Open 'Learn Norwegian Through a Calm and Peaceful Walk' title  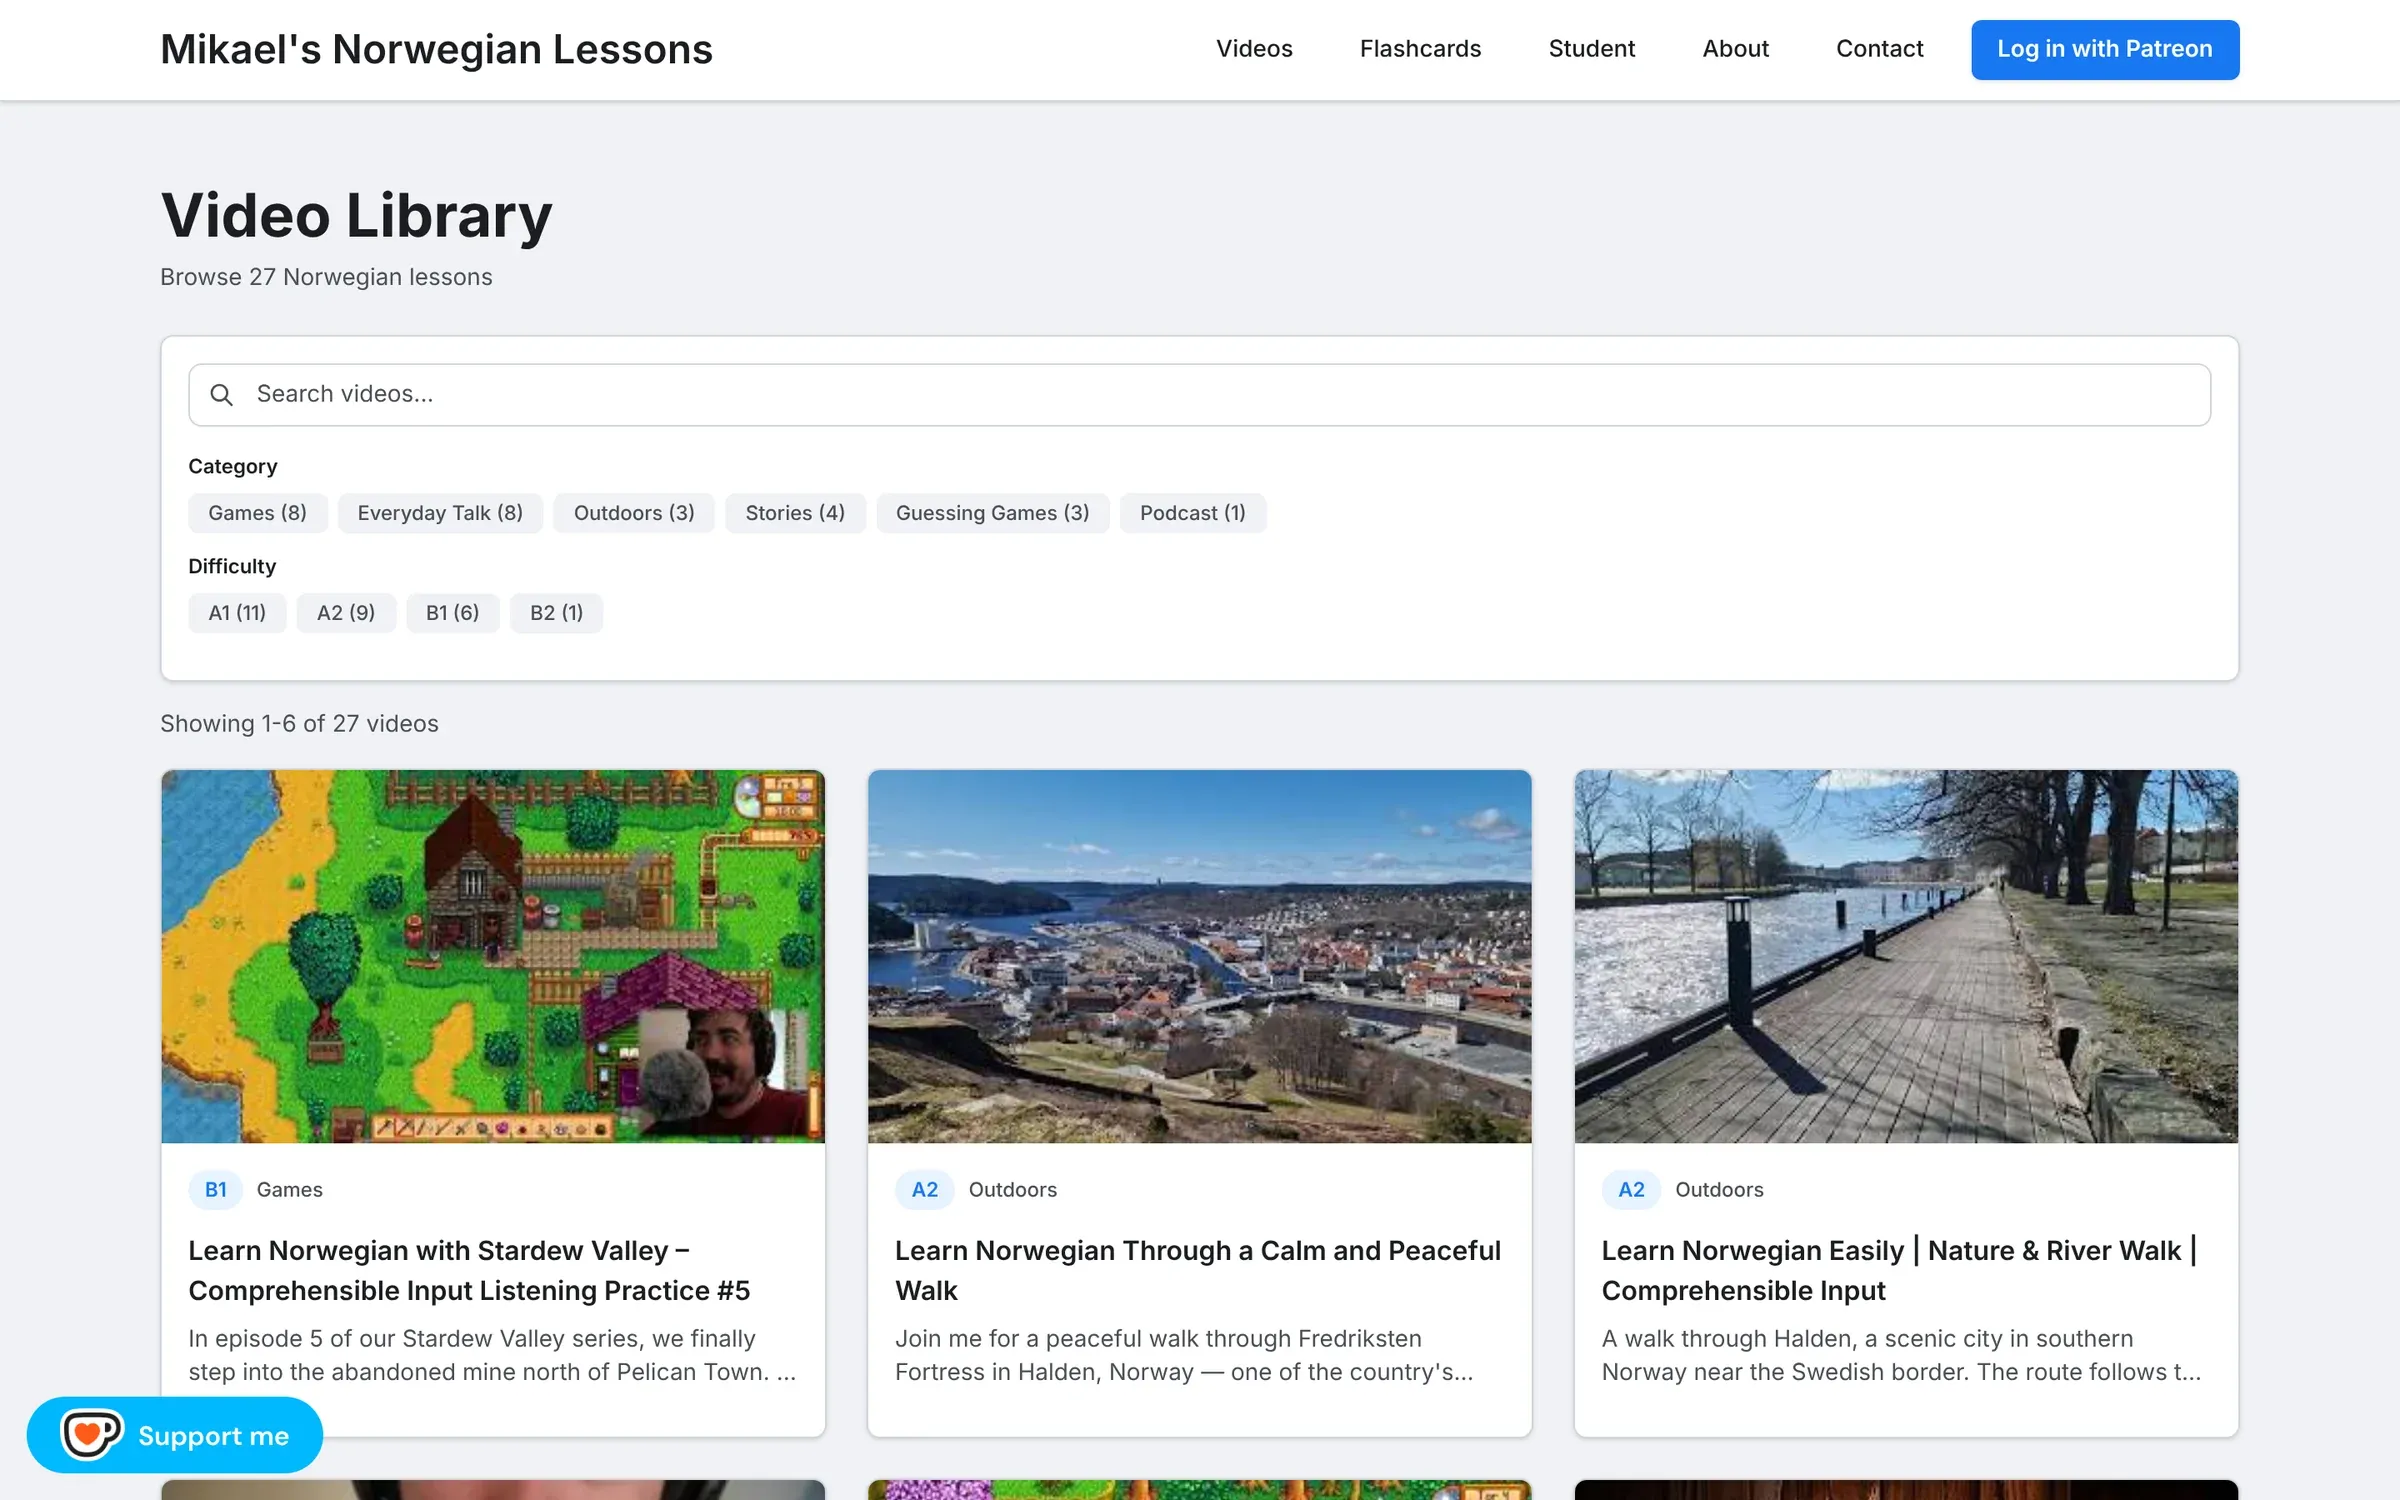pyautogui.click(x=1198, y=1271)
